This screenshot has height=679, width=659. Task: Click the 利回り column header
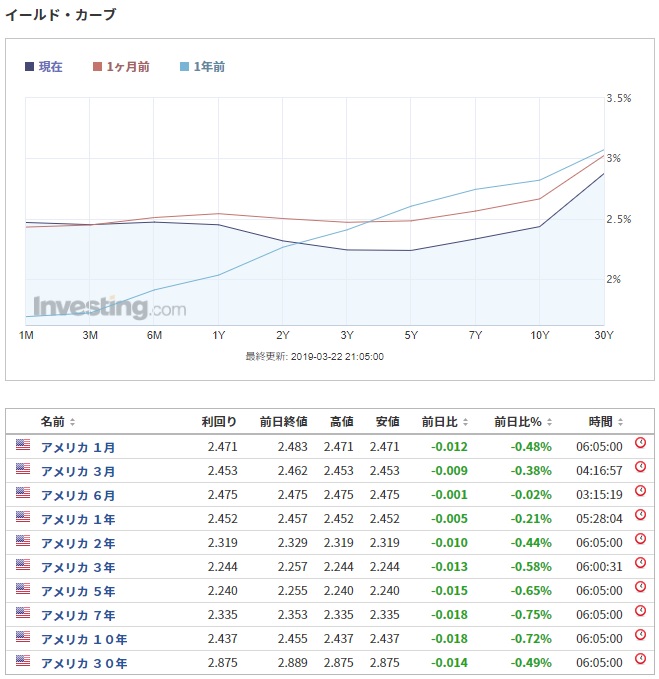tap(219, 421)
